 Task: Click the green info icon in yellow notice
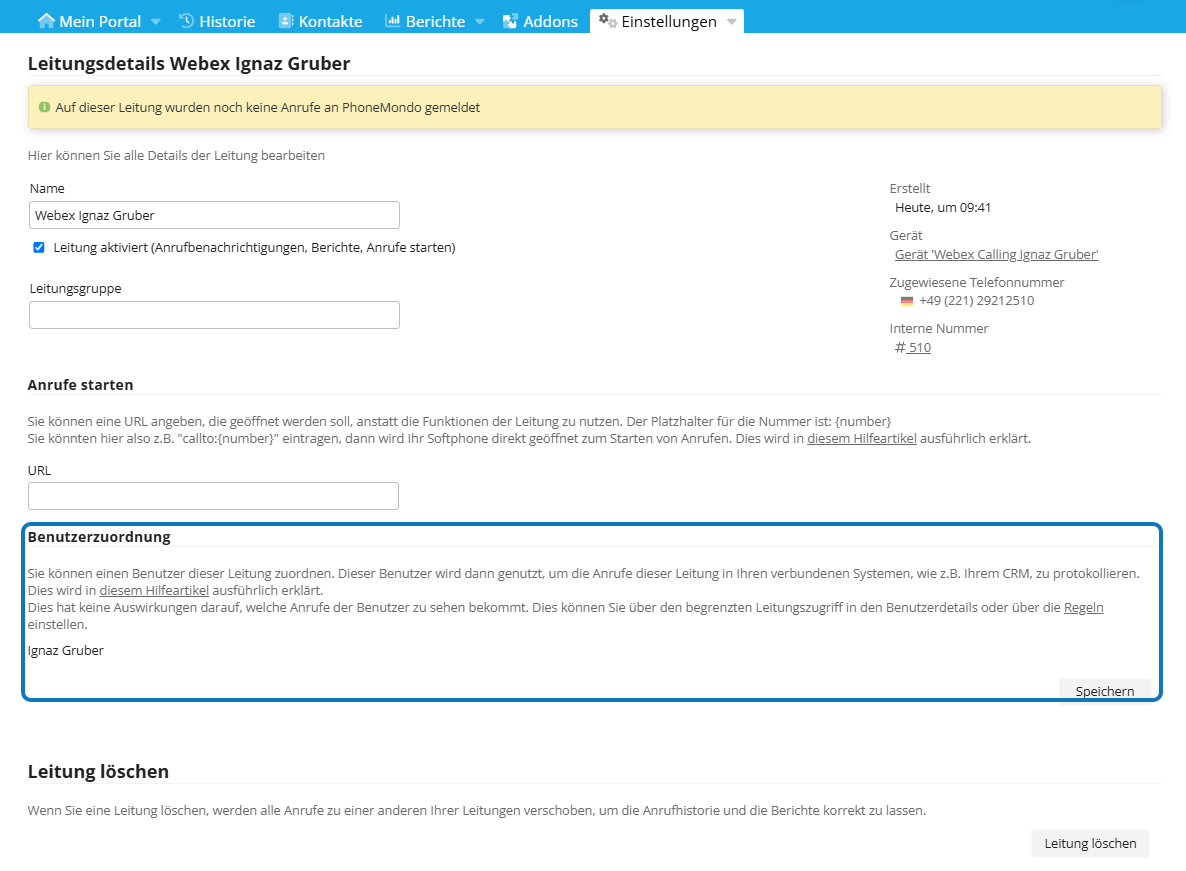[45, 107]
